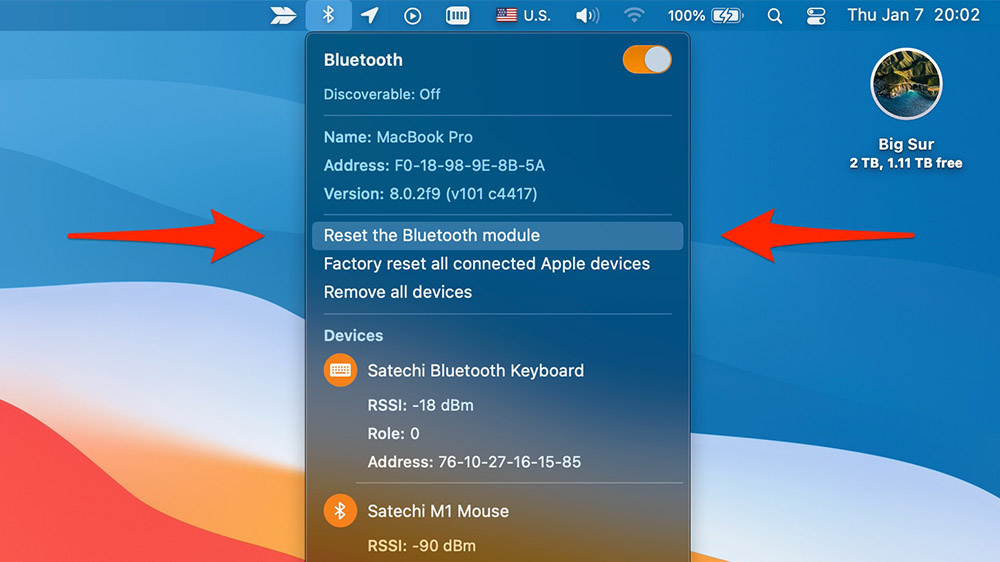The image size is (1000, 562).
Task: Click the Thu Jan 7 20:02 clock
Action: pyautogui.click(x=913, y=15)
